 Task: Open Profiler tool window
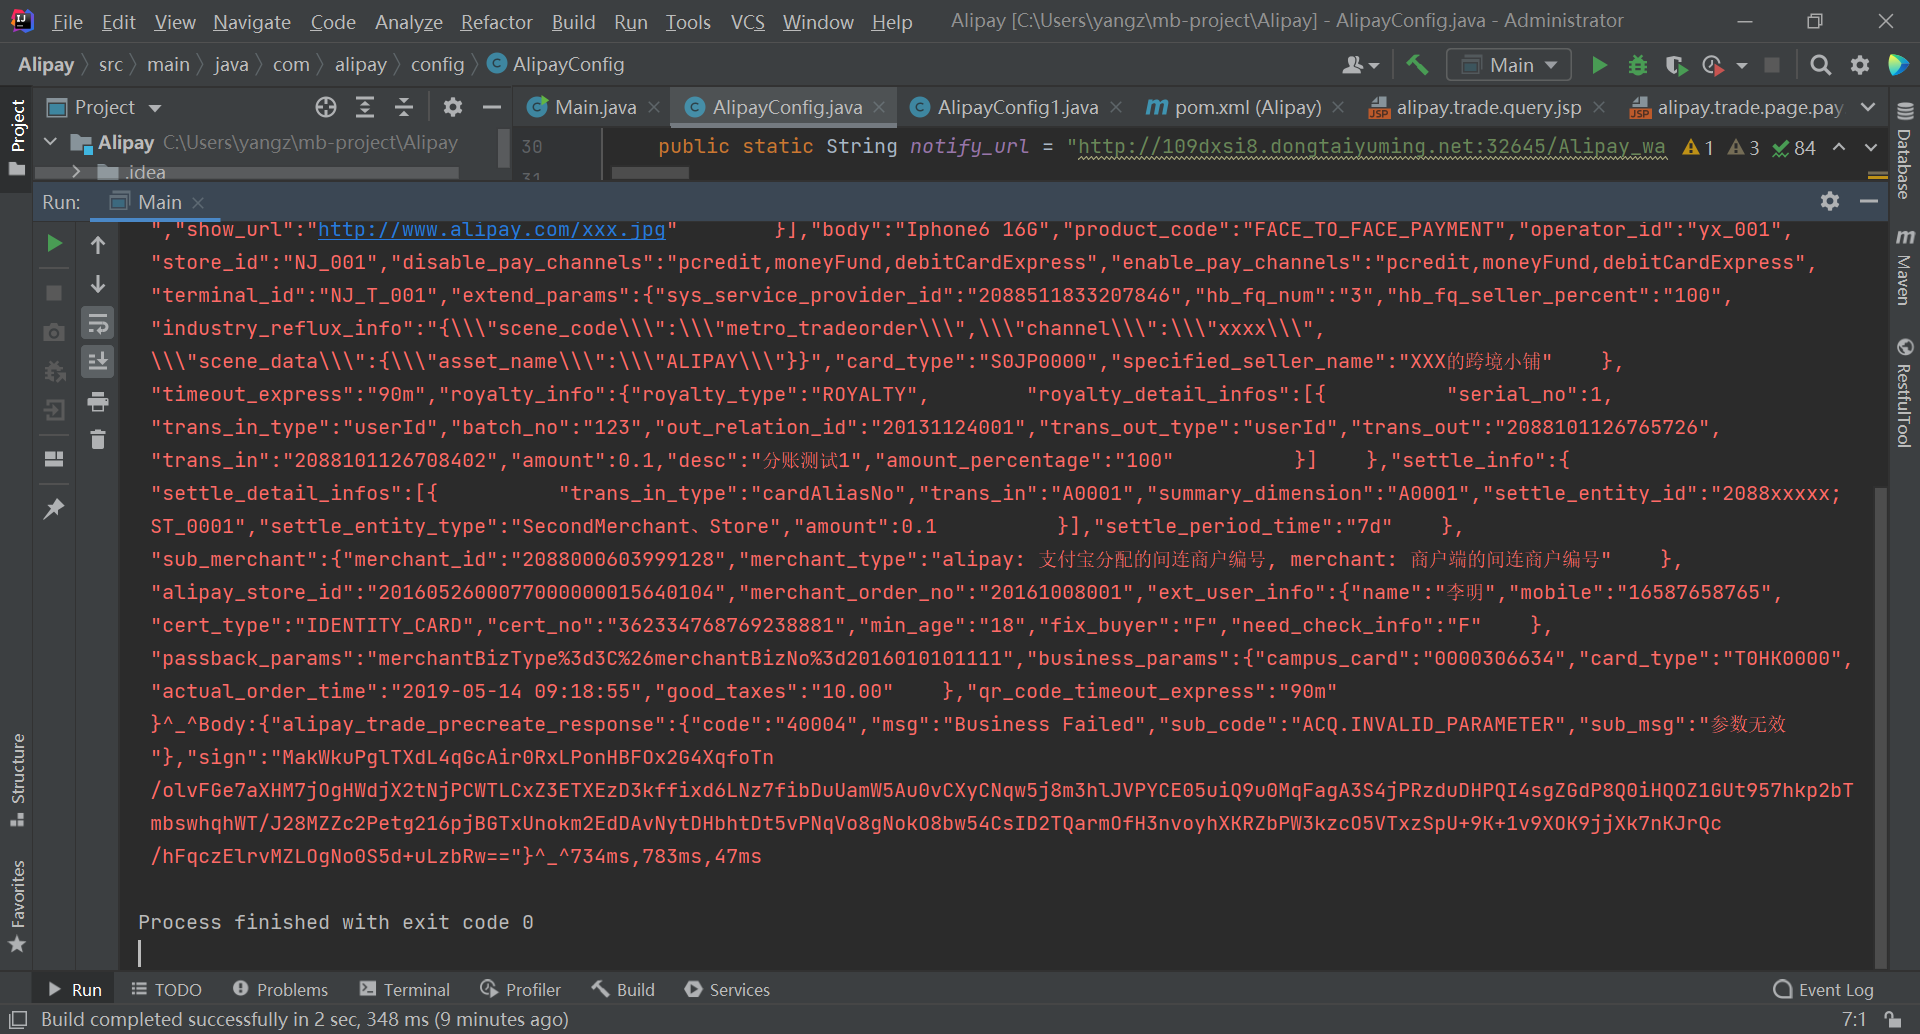[x=521, y=989]
